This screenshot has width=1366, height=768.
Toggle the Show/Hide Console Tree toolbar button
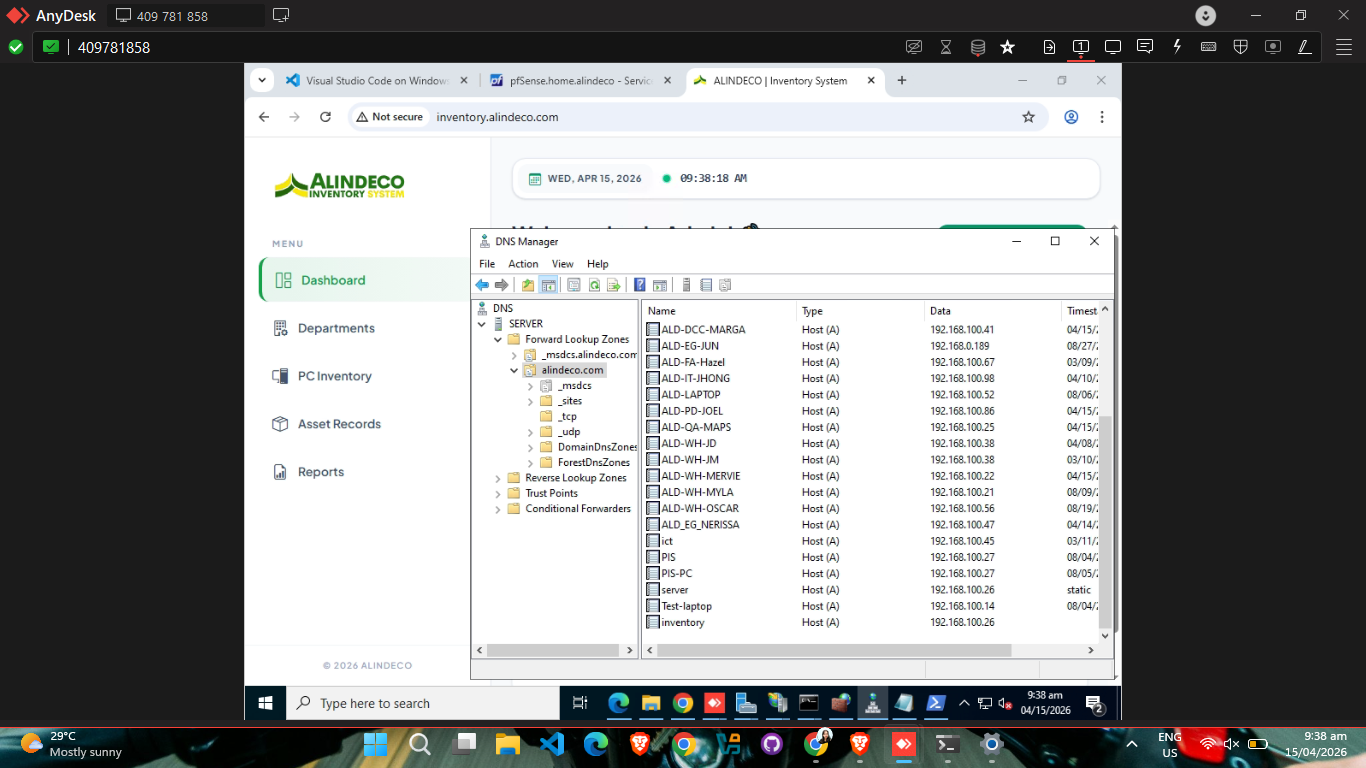pos(548,285)
